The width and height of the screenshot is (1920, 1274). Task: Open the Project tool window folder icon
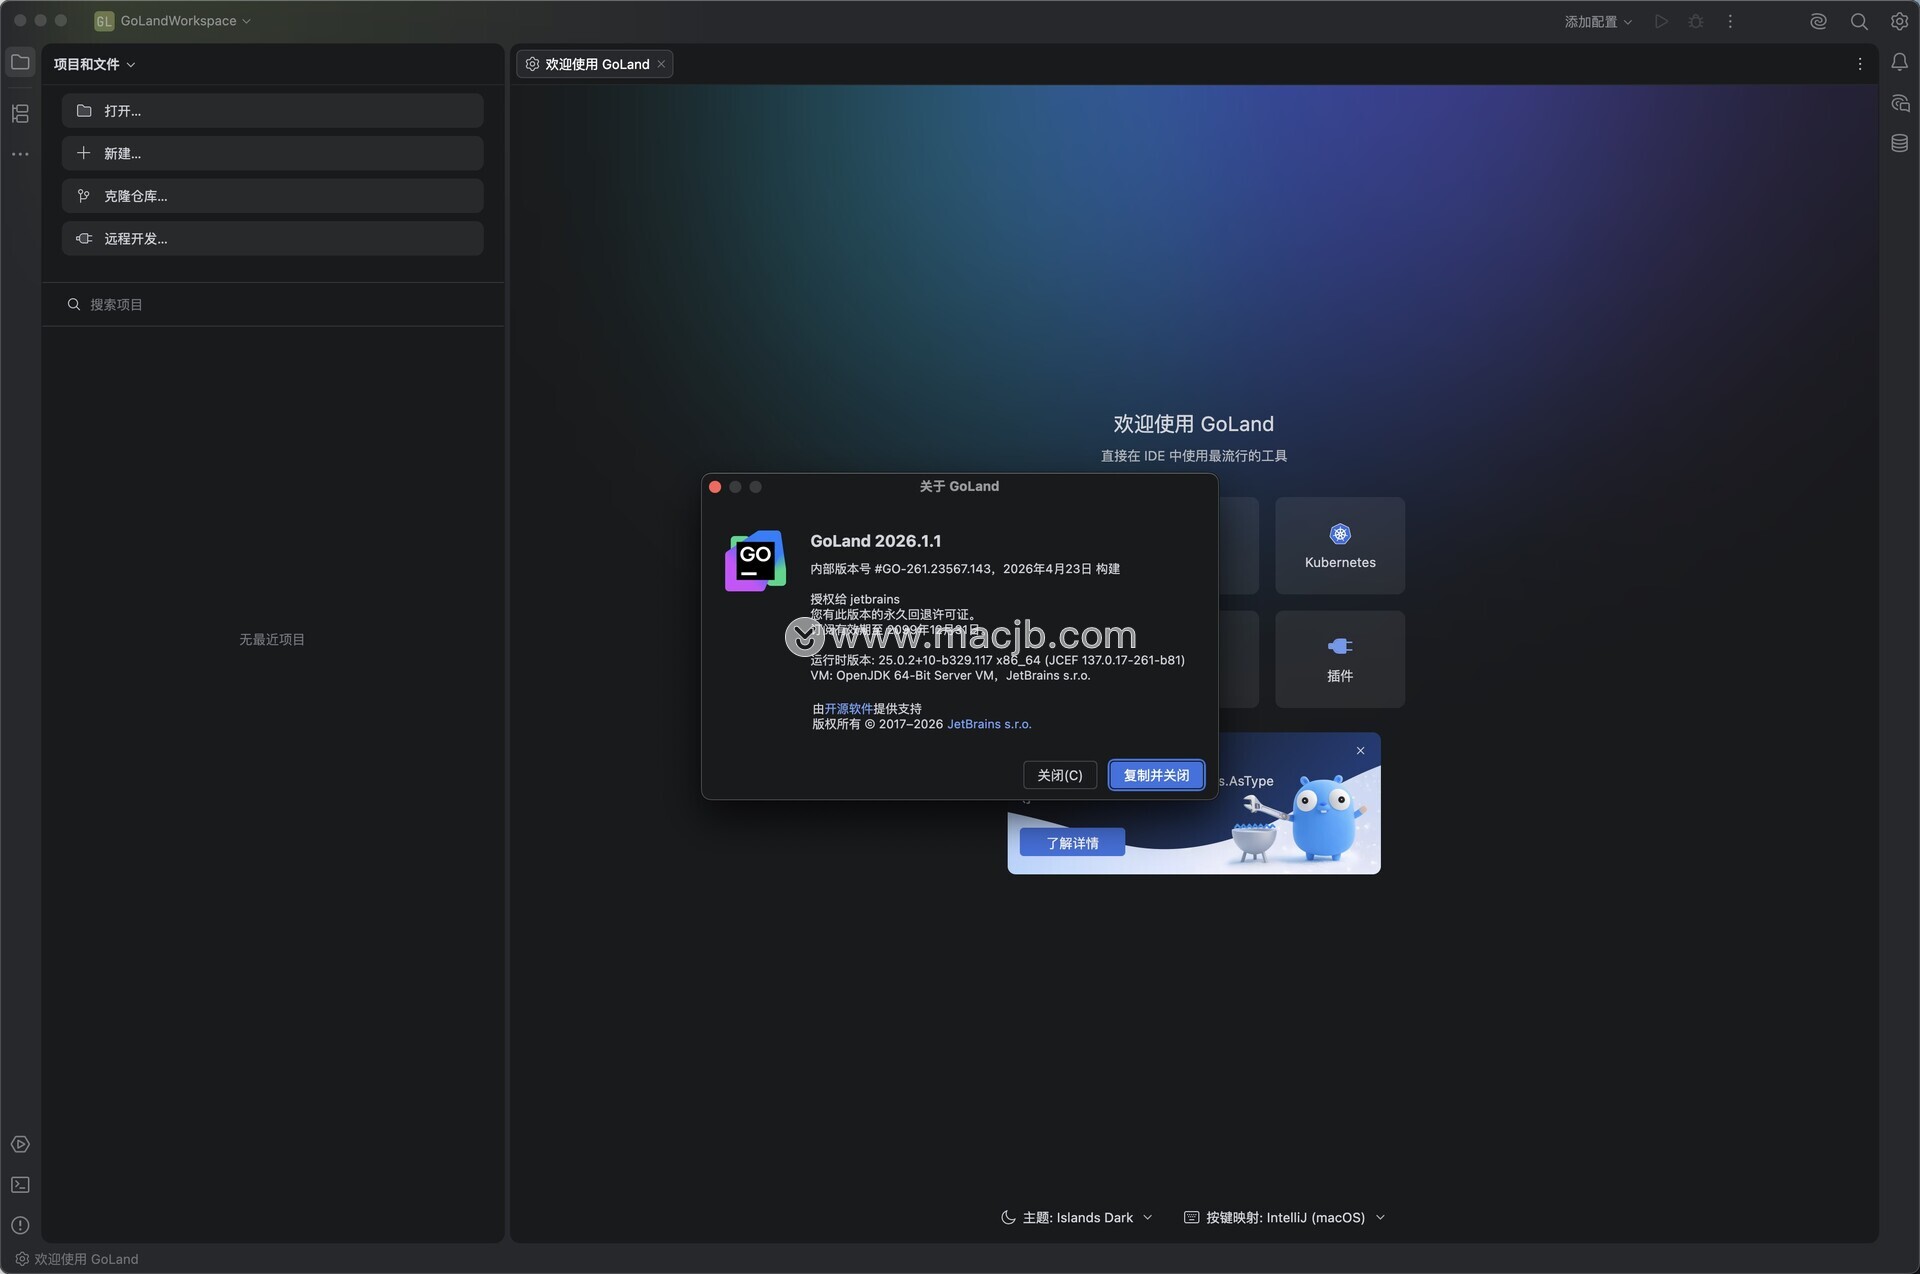point(20,63)
